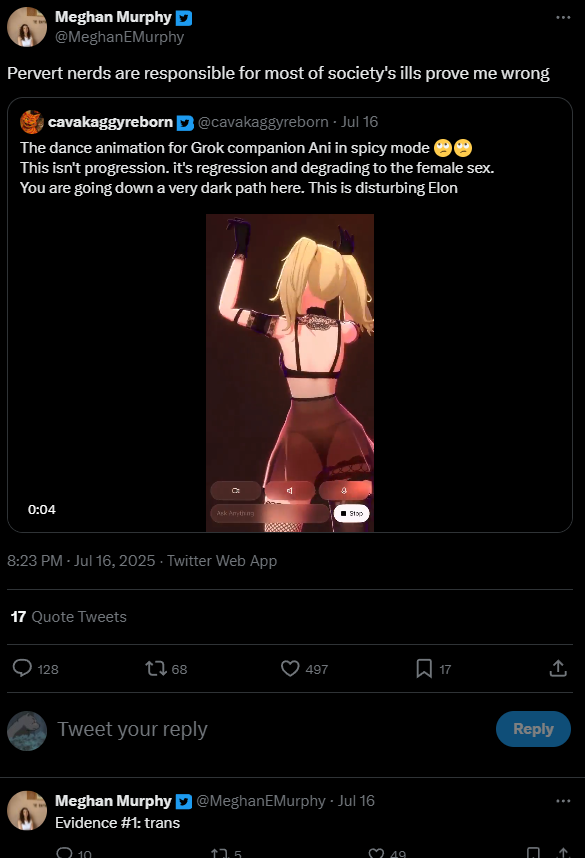Viewport: 585px width, 858px height.
Task: Open the ellipsis menu on the 'Evidence #1' reply
Action: pyautogui.click(x=563, y=801)
